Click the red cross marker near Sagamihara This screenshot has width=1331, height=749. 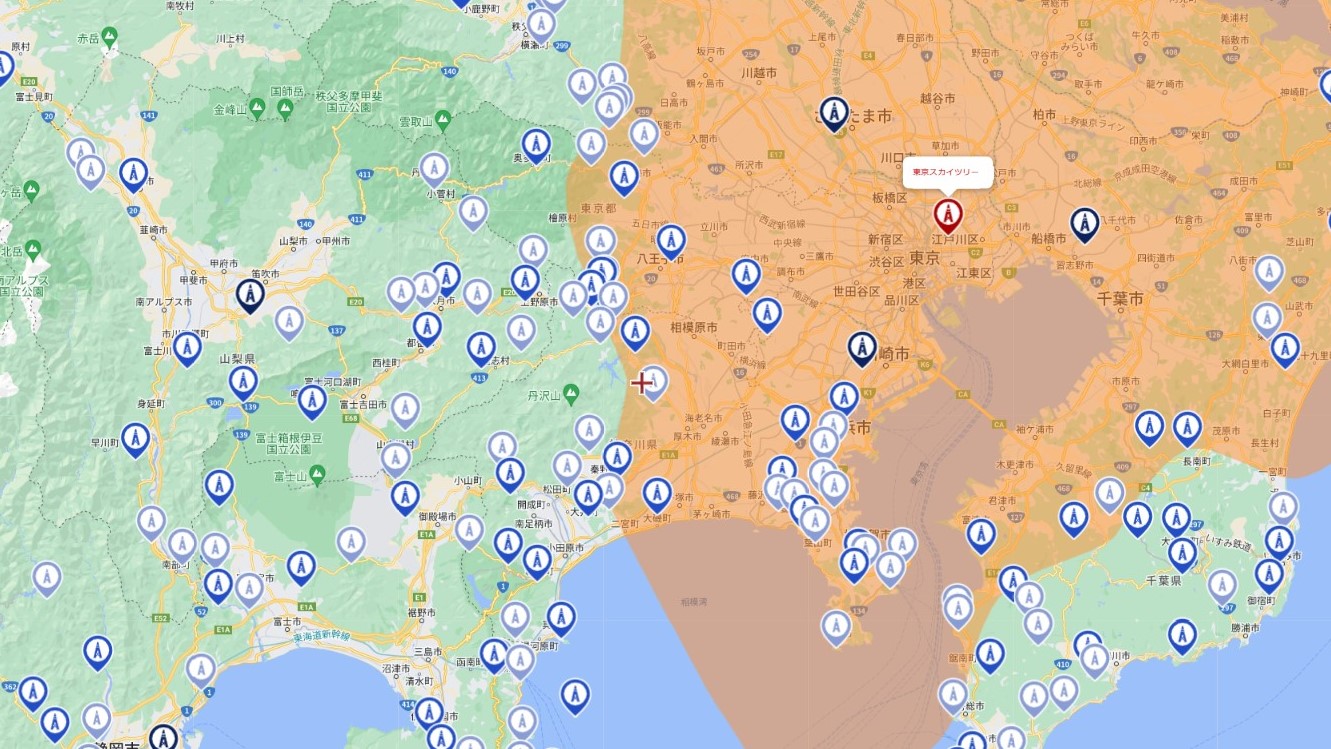click(x=642, y=381)
